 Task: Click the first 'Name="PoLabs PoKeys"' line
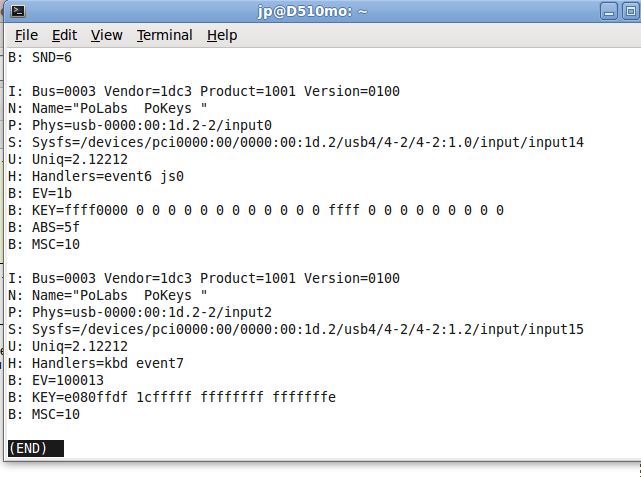[108, 108]
